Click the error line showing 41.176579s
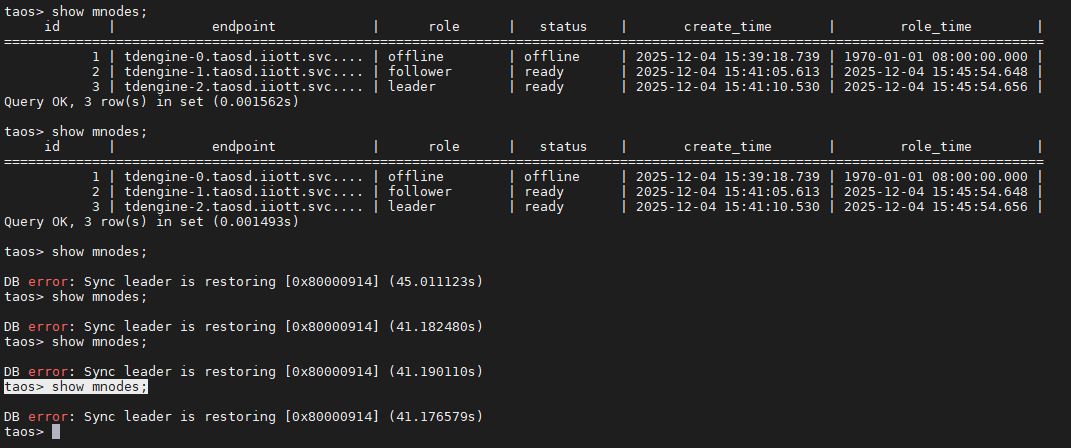This screenshot has width=1071, height=448. tap(243, 416)
